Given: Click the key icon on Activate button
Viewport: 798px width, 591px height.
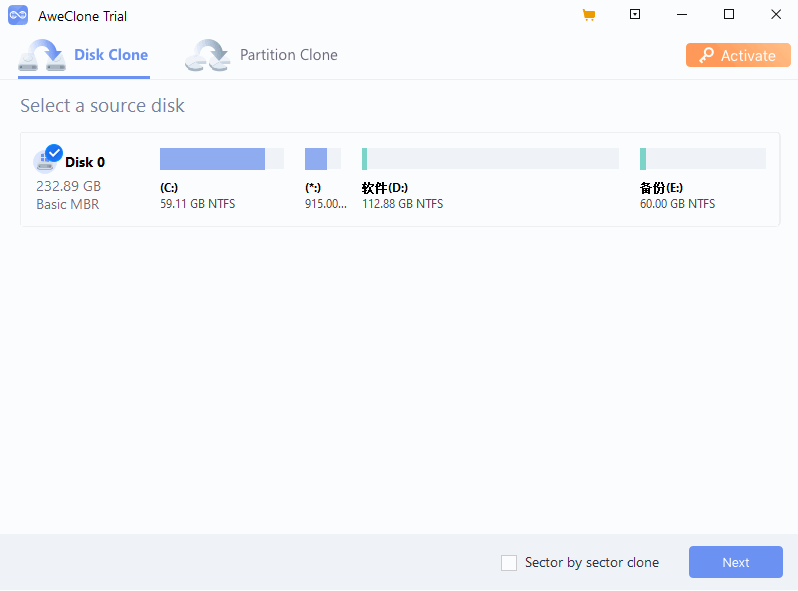Looking at the screenshot, I should 706,55.
